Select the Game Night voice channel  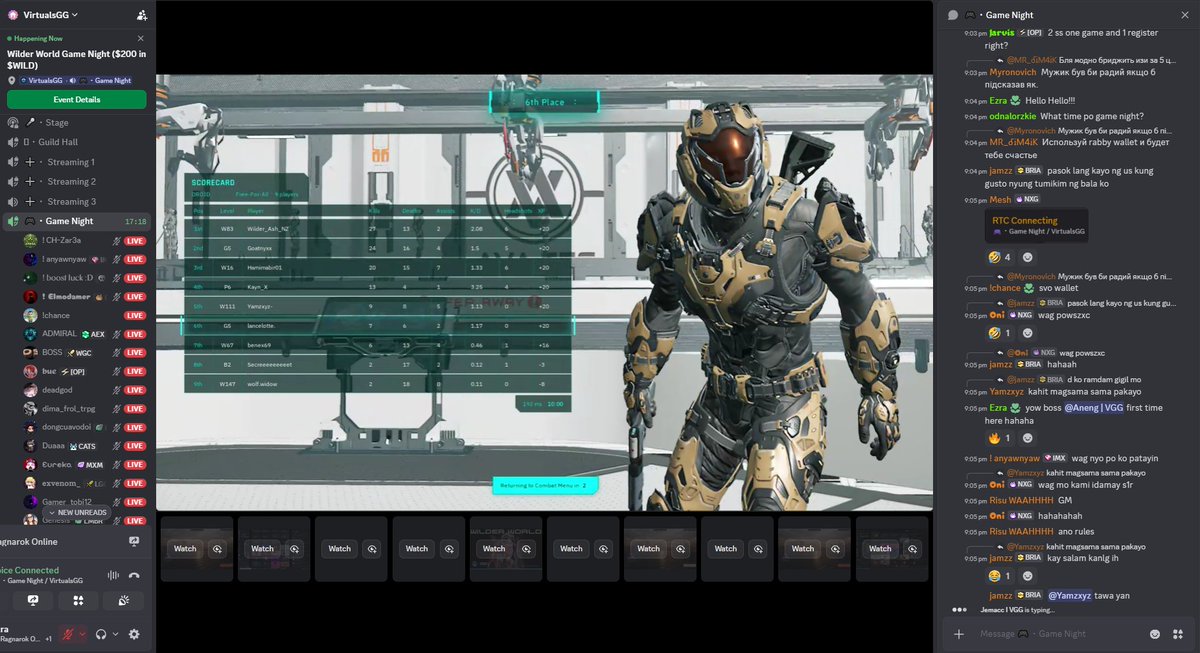click(x=77, y=221)
